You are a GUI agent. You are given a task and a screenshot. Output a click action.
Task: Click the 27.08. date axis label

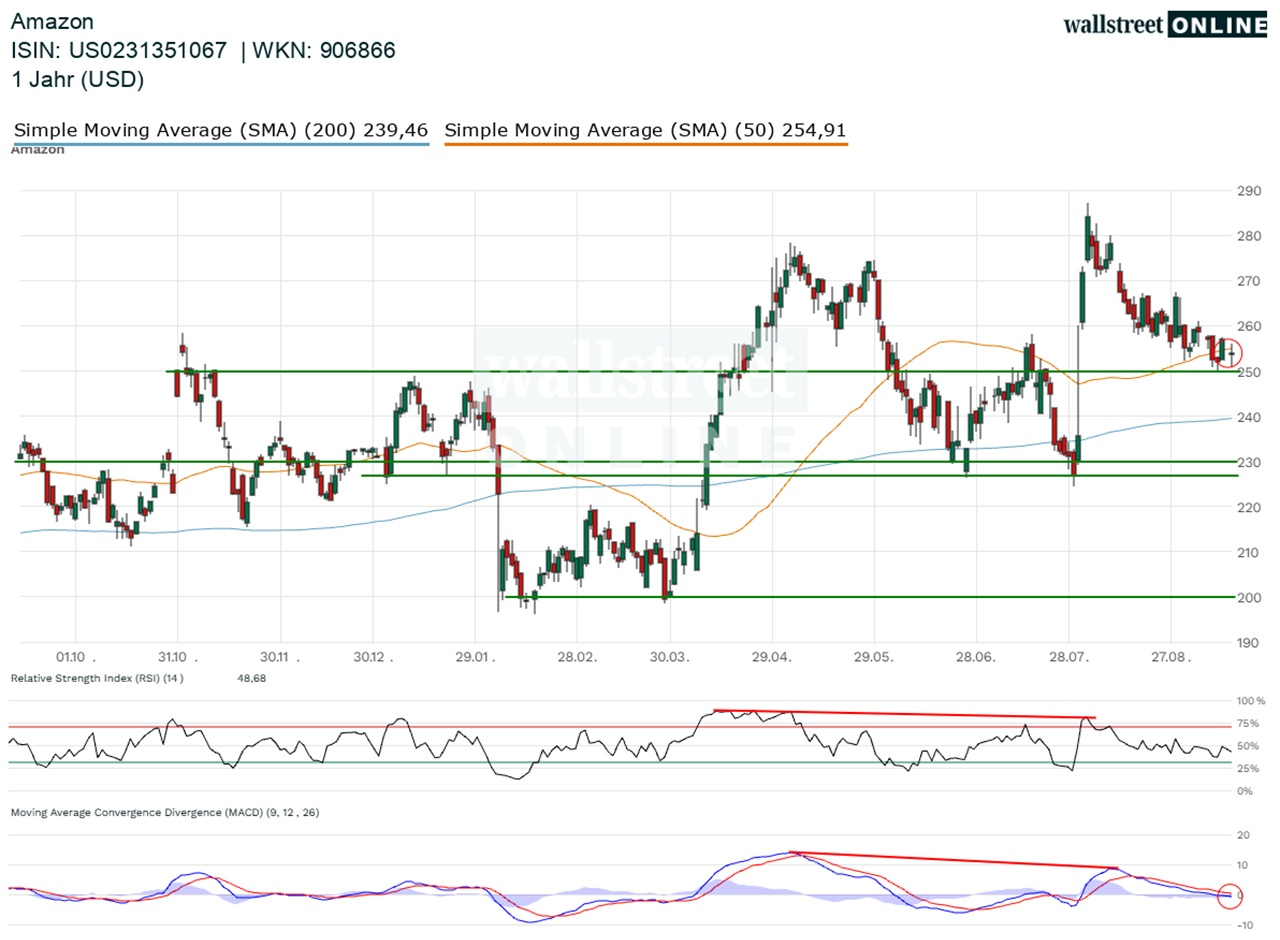pos(1169,657)
